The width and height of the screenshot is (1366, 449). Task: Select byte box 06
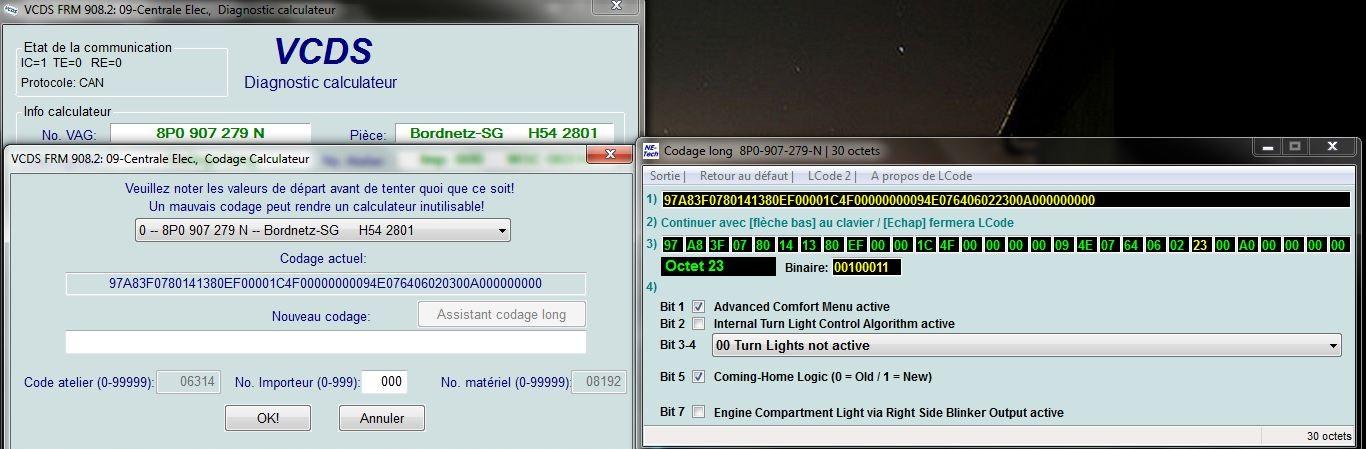point(1154,244)
